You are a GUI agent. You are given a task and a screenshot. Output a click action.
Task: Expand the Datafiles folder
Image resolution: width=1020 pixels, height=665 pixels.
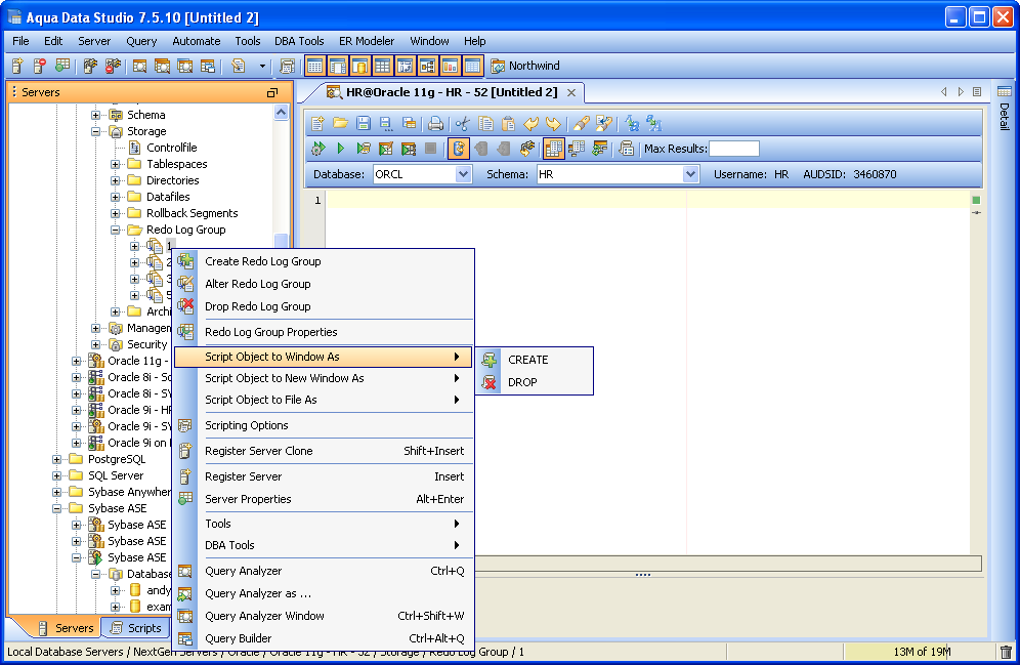[115, 197]
